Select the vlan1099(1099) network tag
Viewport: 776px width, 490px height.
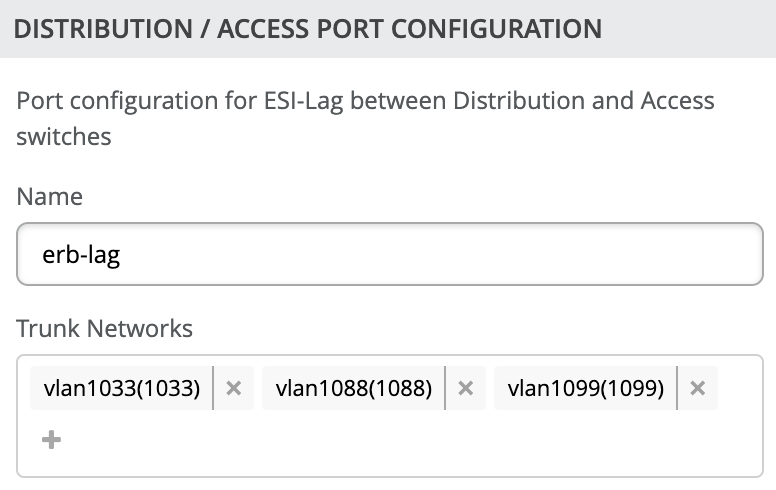(586, 389)
